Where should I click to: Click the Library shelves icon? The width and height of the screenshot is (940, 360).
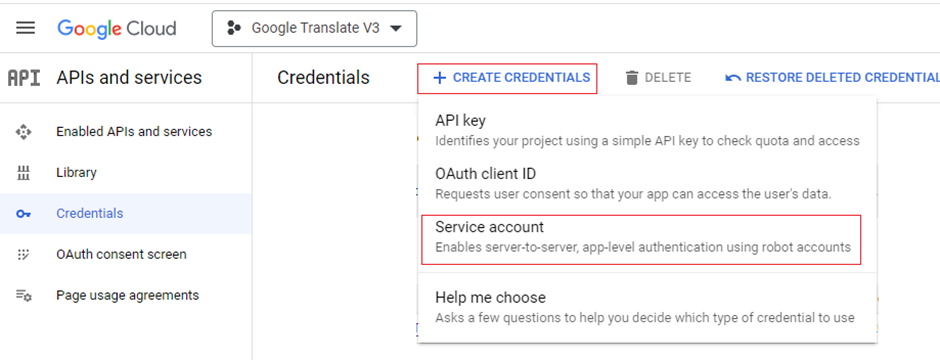coord(23,173)
